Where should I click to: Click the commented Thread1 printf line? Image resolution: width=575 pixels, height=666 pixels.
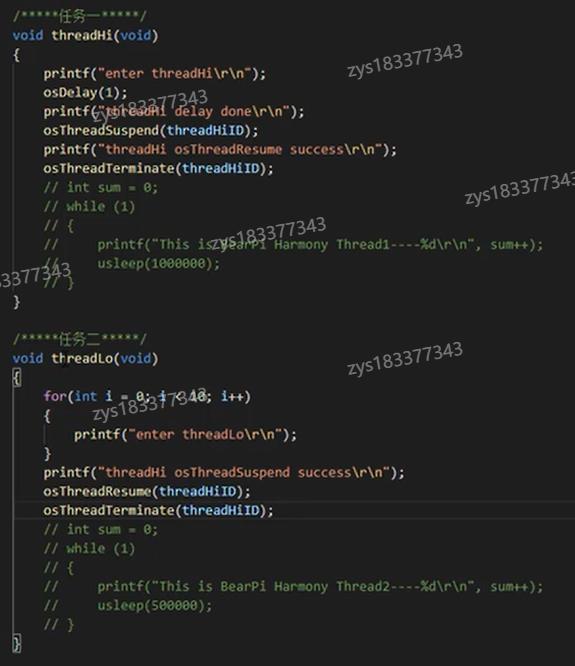(293, 245)
